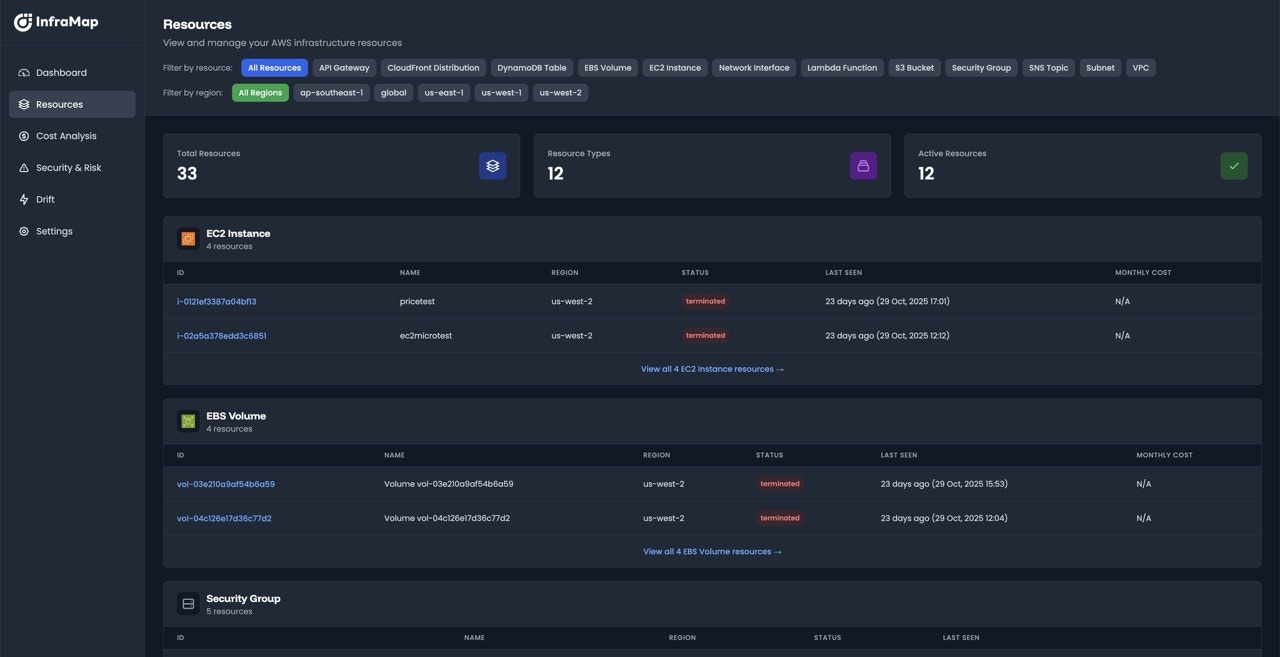Click the green EBS Volume section icon

point(188,421)
